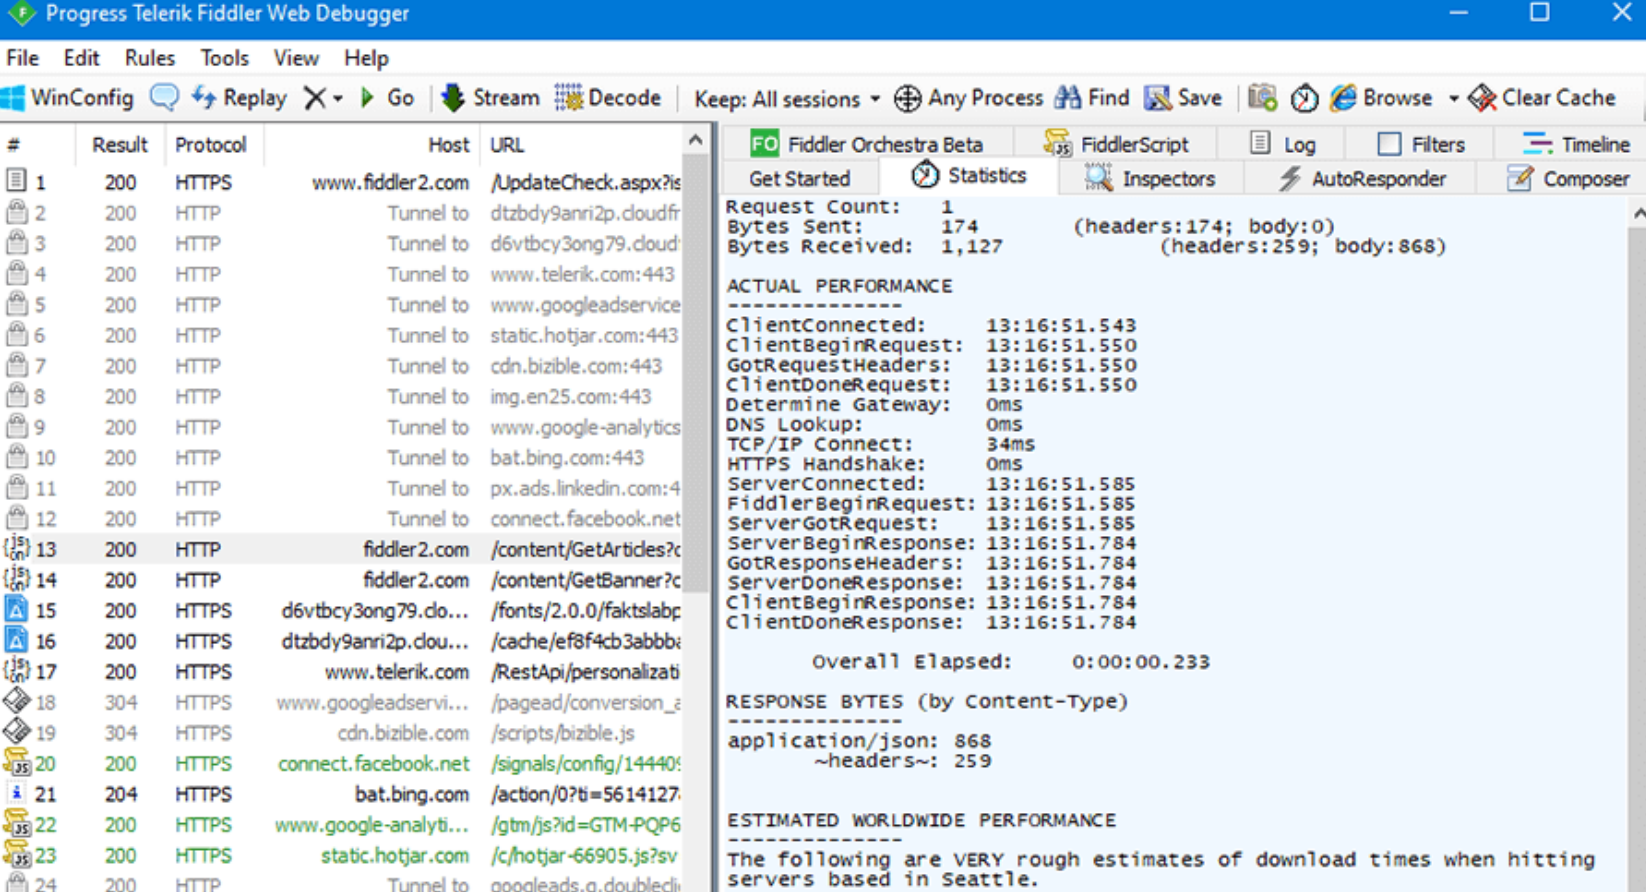Click lock icon of session 4 telerik tunnel
This screenshot has height=892, width=1646.
pyautogui.click(x=16, y=273)
